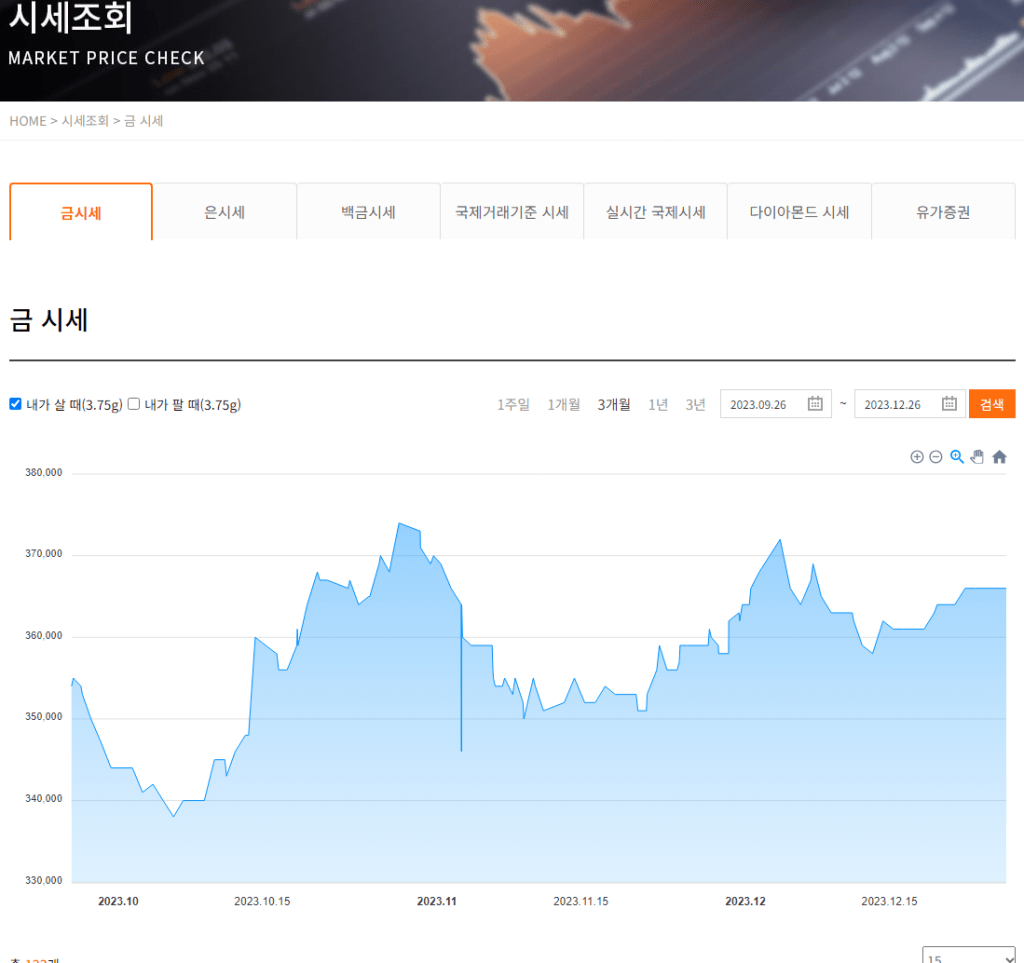Check the 내가 팔 때(3.75g) checkbox
This screenshot has width=1024, height=963.
pos(133,404)
